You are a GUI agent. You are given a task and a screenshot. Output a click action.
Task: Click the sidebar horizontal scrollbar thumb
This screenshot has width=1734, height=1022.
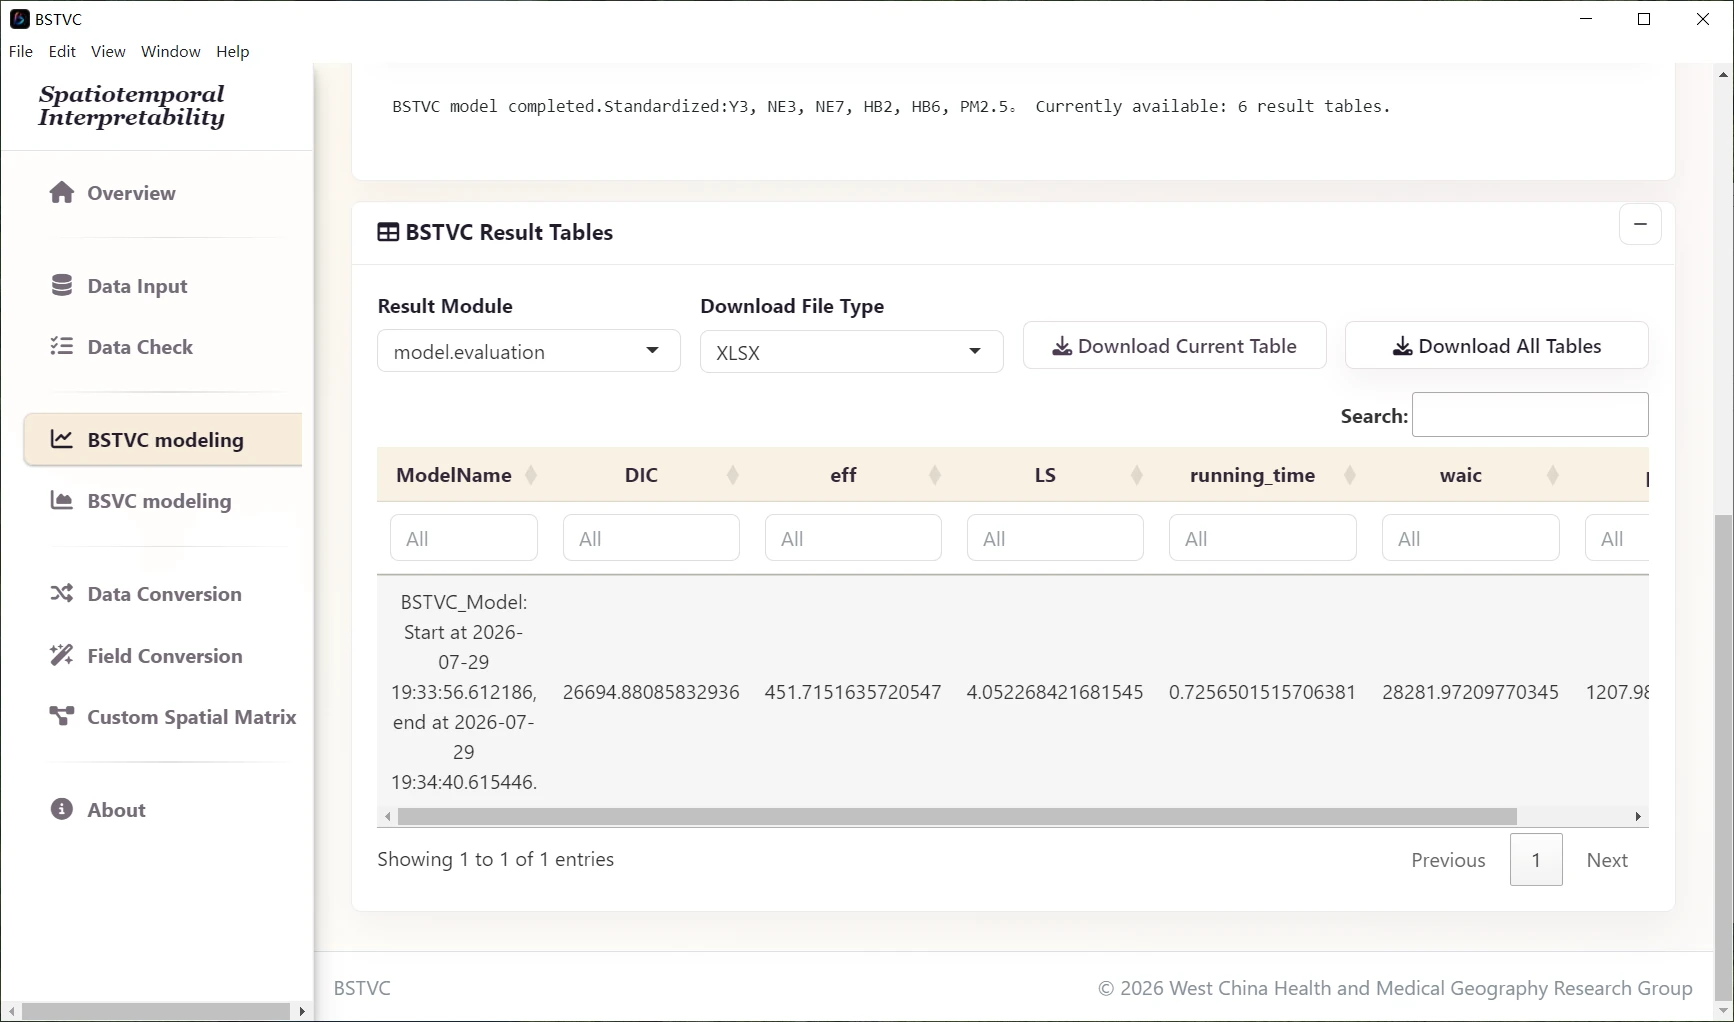click(x=156, y=1011)
